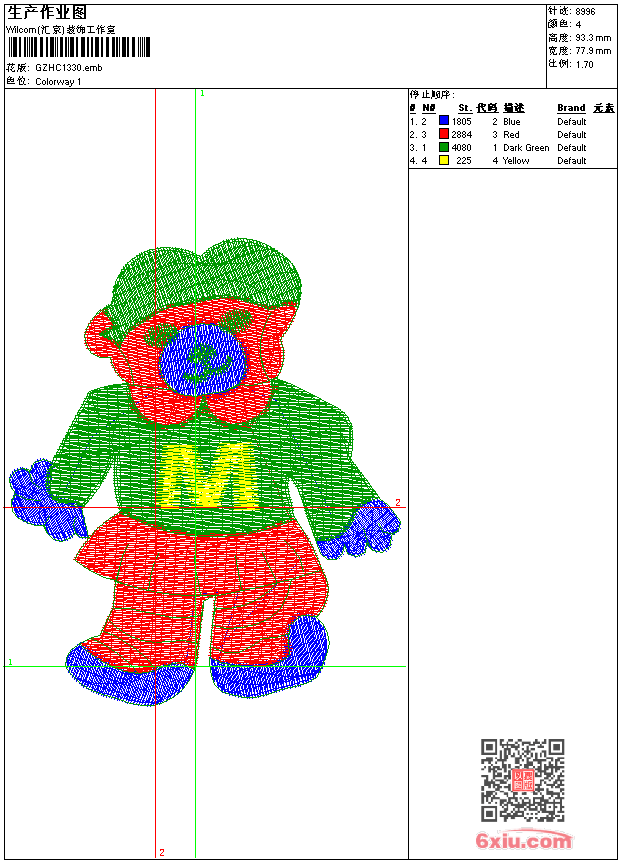Click the Default brand in the Yellow row
This screenshot has width=620, height=860.
[571, 161]
